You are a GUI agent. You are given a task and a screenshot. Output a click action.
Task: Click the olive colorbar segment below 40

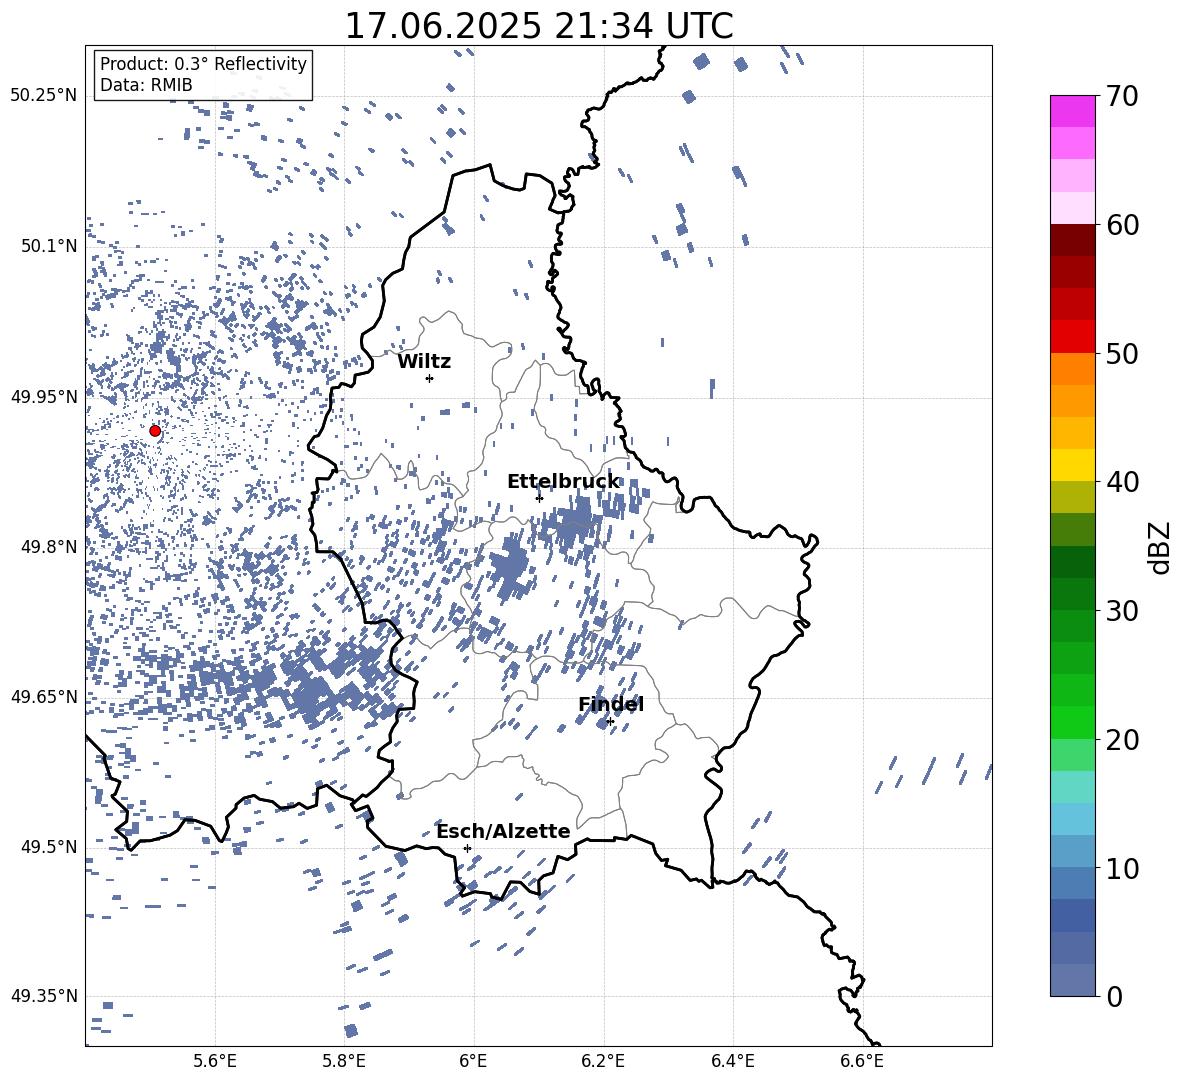[x=1072, y=497]
